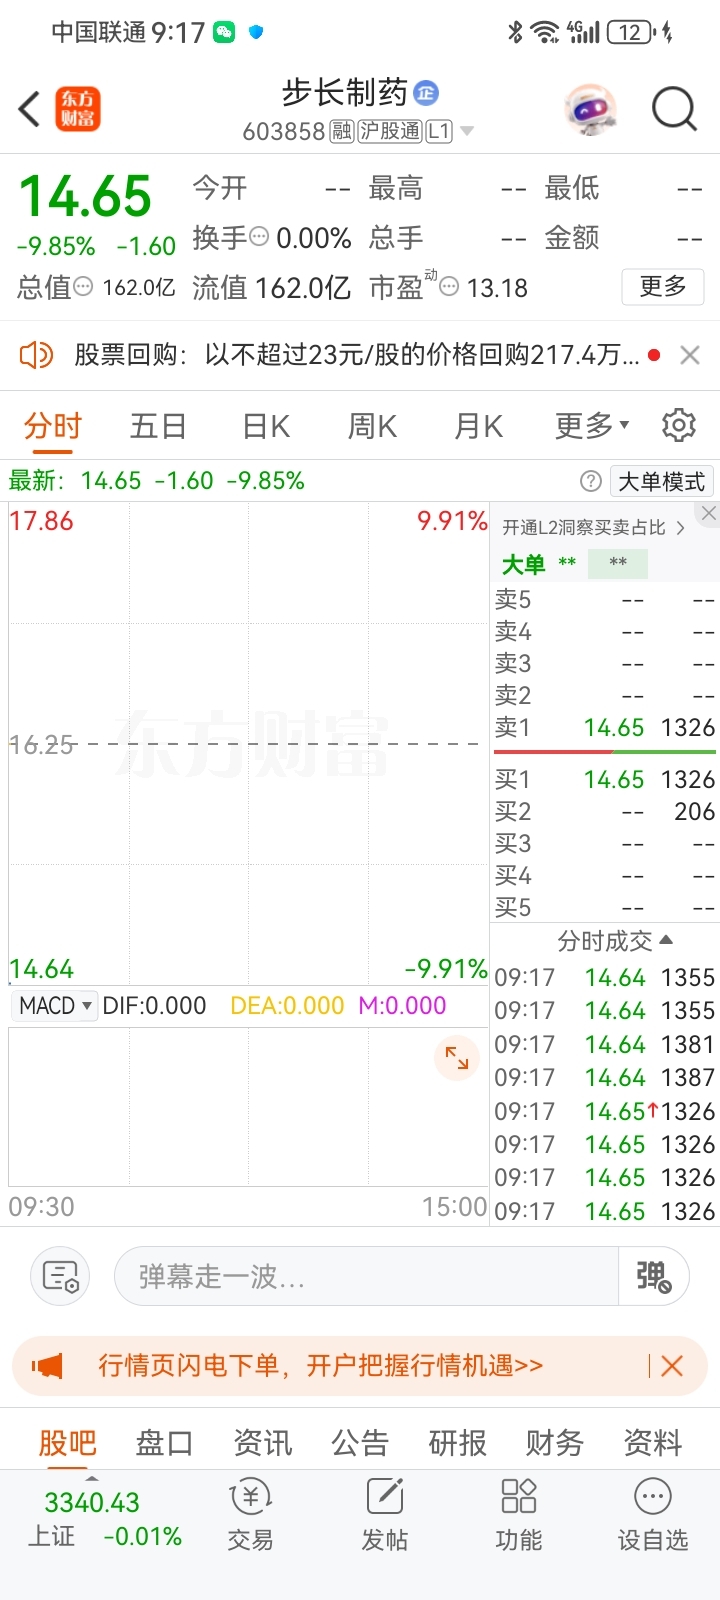Toggle the 弹 barrage switch icon
720x1600 pixels.
tap(654, 1277)
